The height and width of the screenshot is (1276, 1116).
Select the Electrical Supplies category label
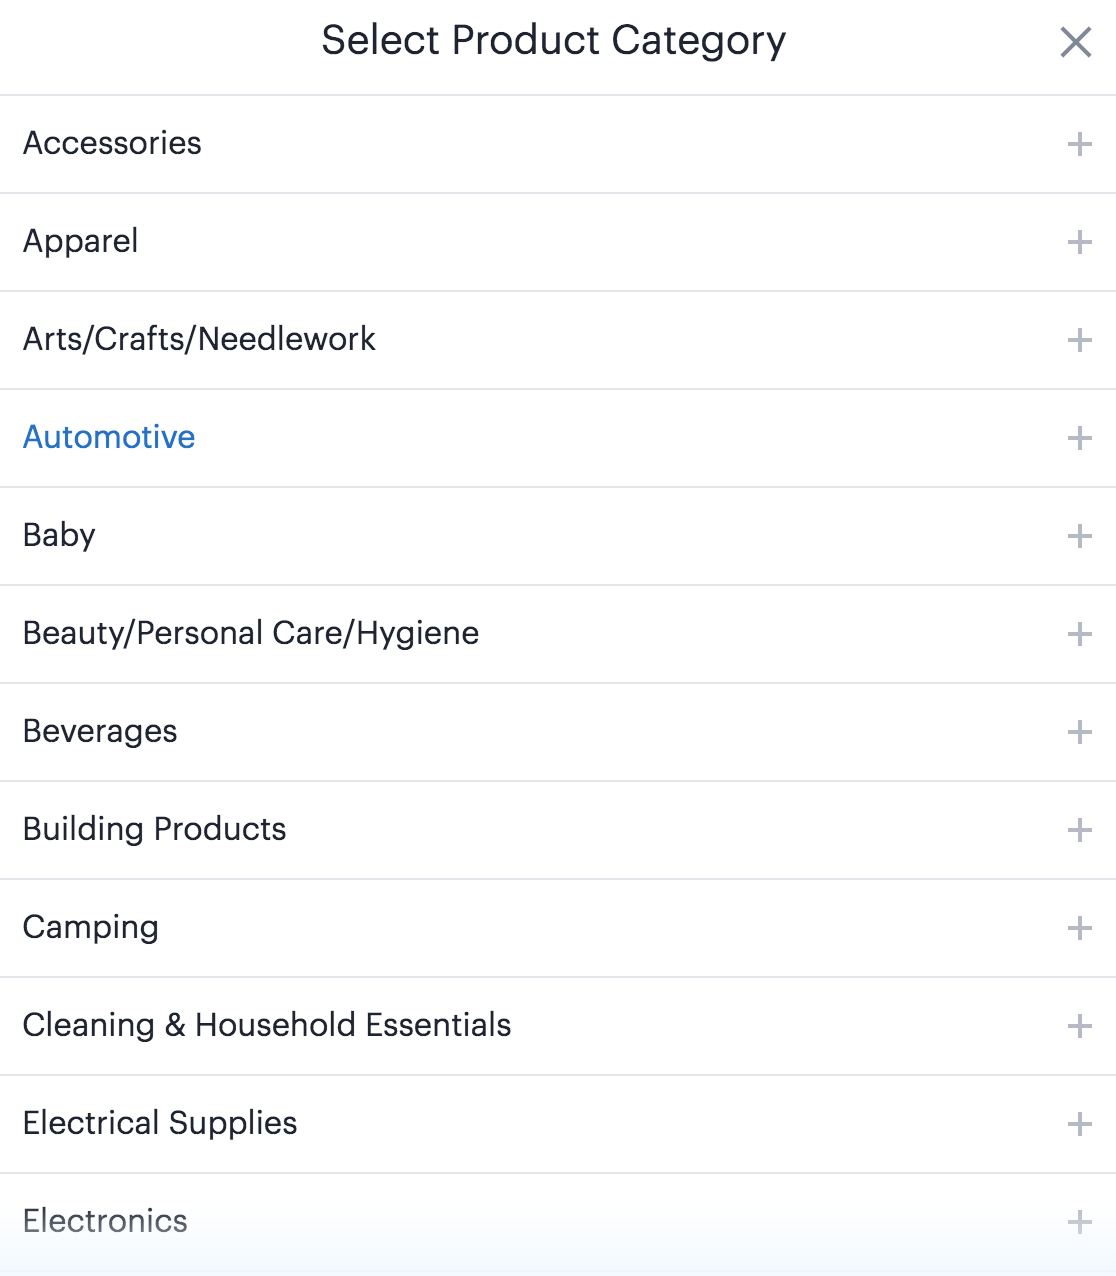coord(159,1124)
